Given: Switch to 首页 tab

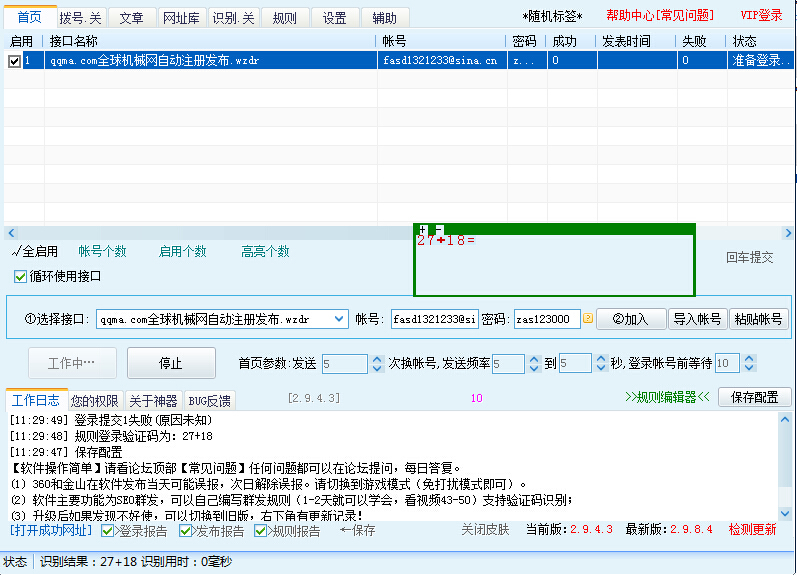Looking at the screenshot, I should pos(30,17).
